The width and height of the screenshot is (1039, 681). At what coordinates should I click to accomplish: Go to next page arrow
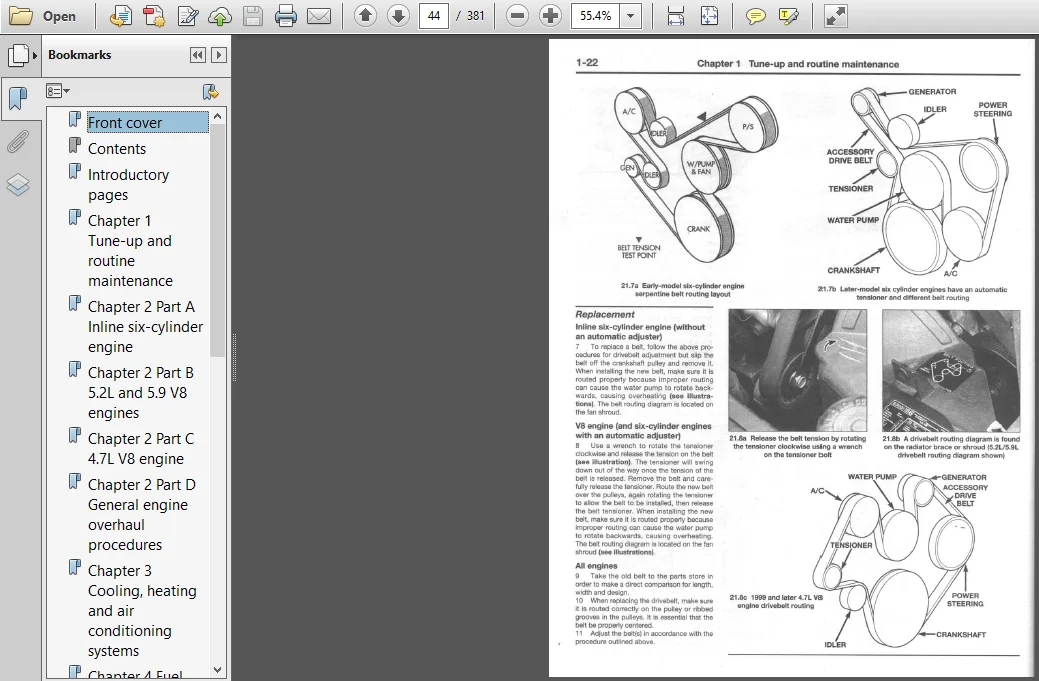point(398,15)
